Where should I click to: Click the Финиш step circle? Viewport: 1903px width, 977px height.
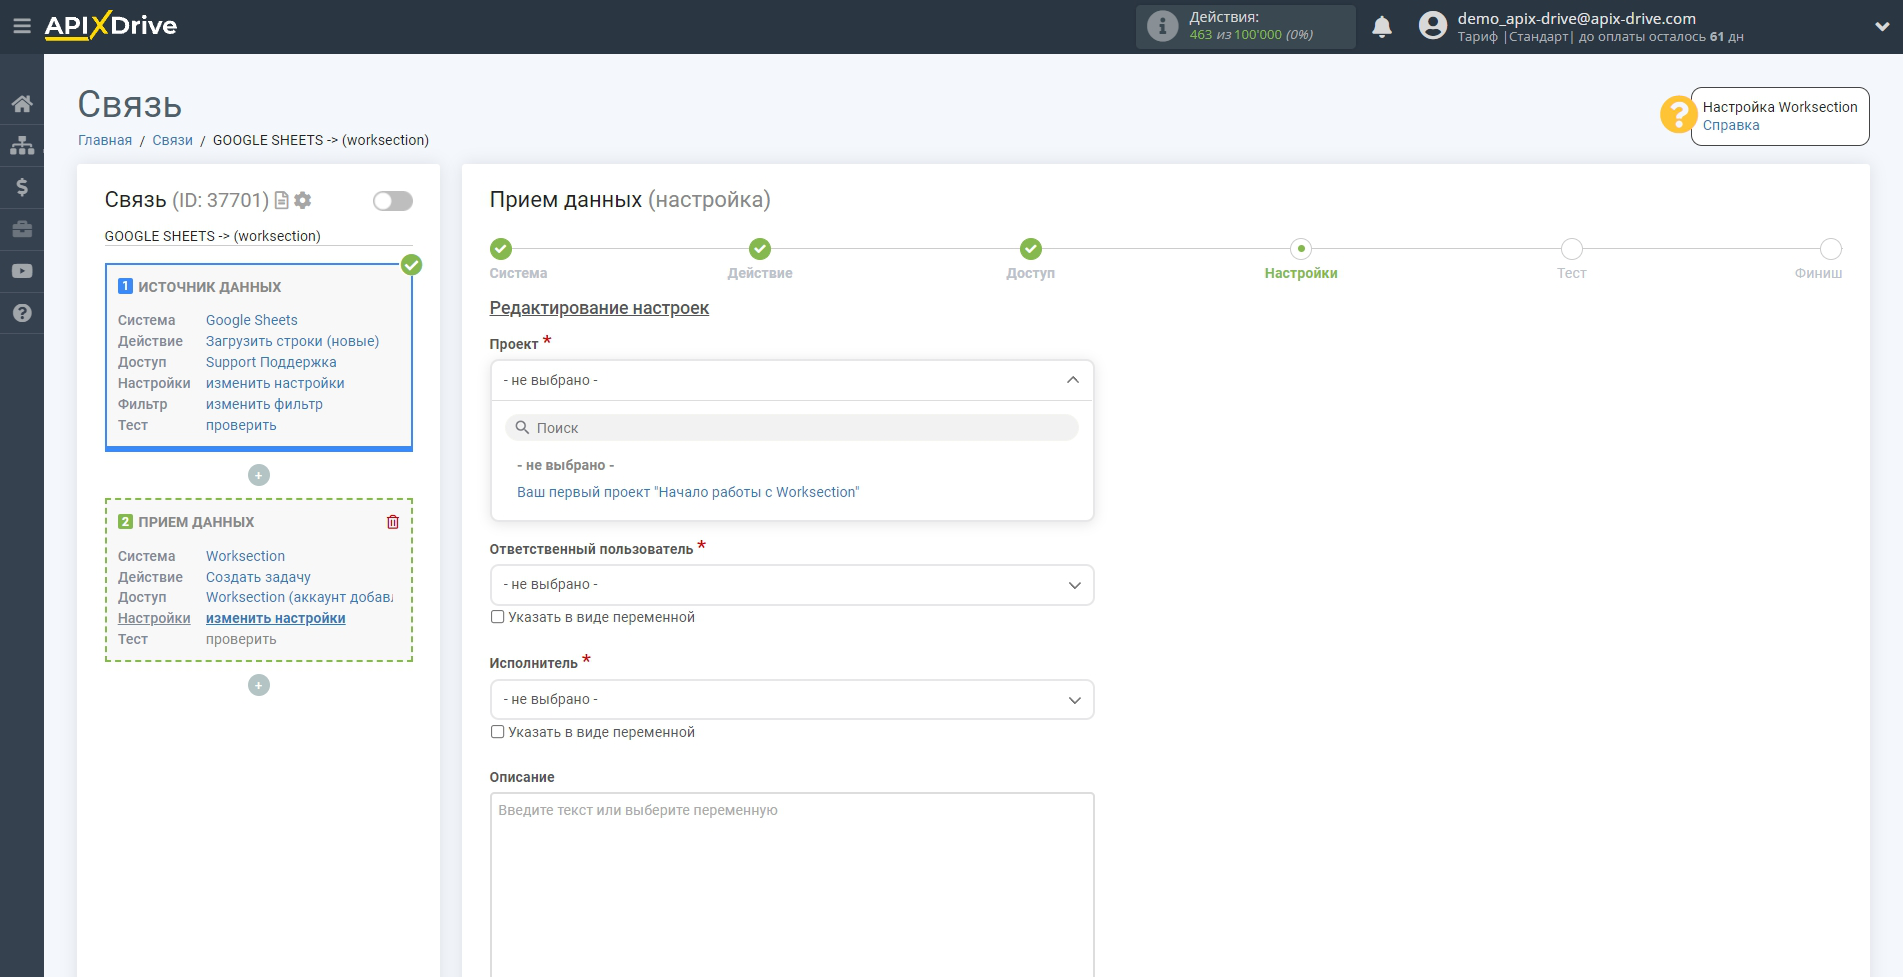(1831, 249)
